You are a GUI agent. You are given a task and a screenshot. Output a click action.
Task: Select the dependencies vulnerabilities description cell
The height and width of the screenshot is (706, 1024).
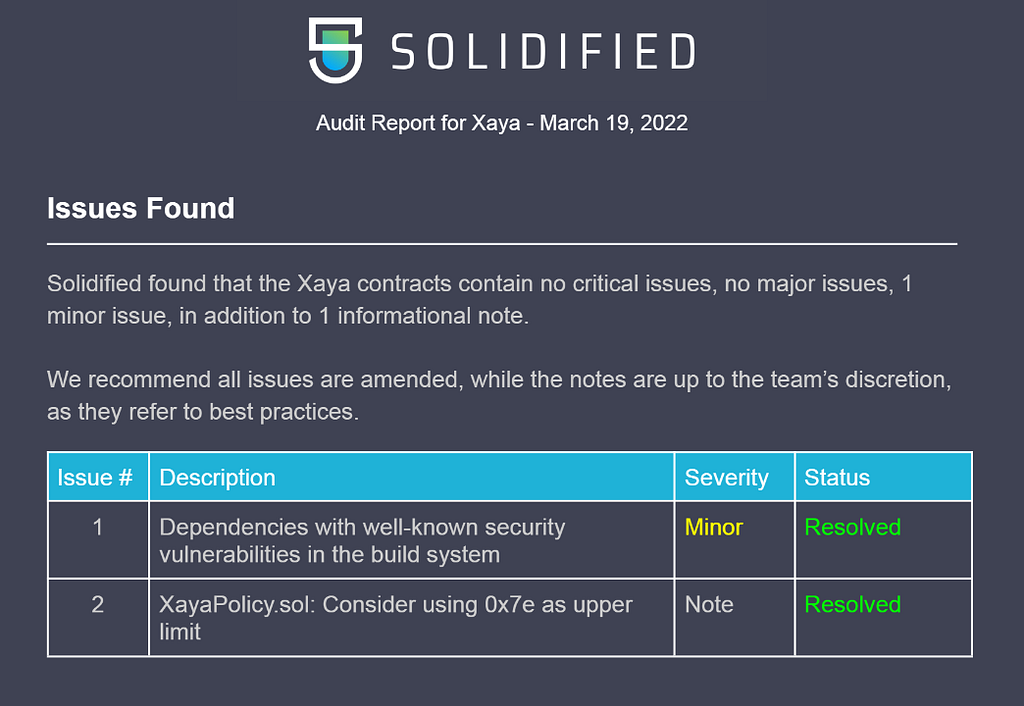[x=411, y=540]
